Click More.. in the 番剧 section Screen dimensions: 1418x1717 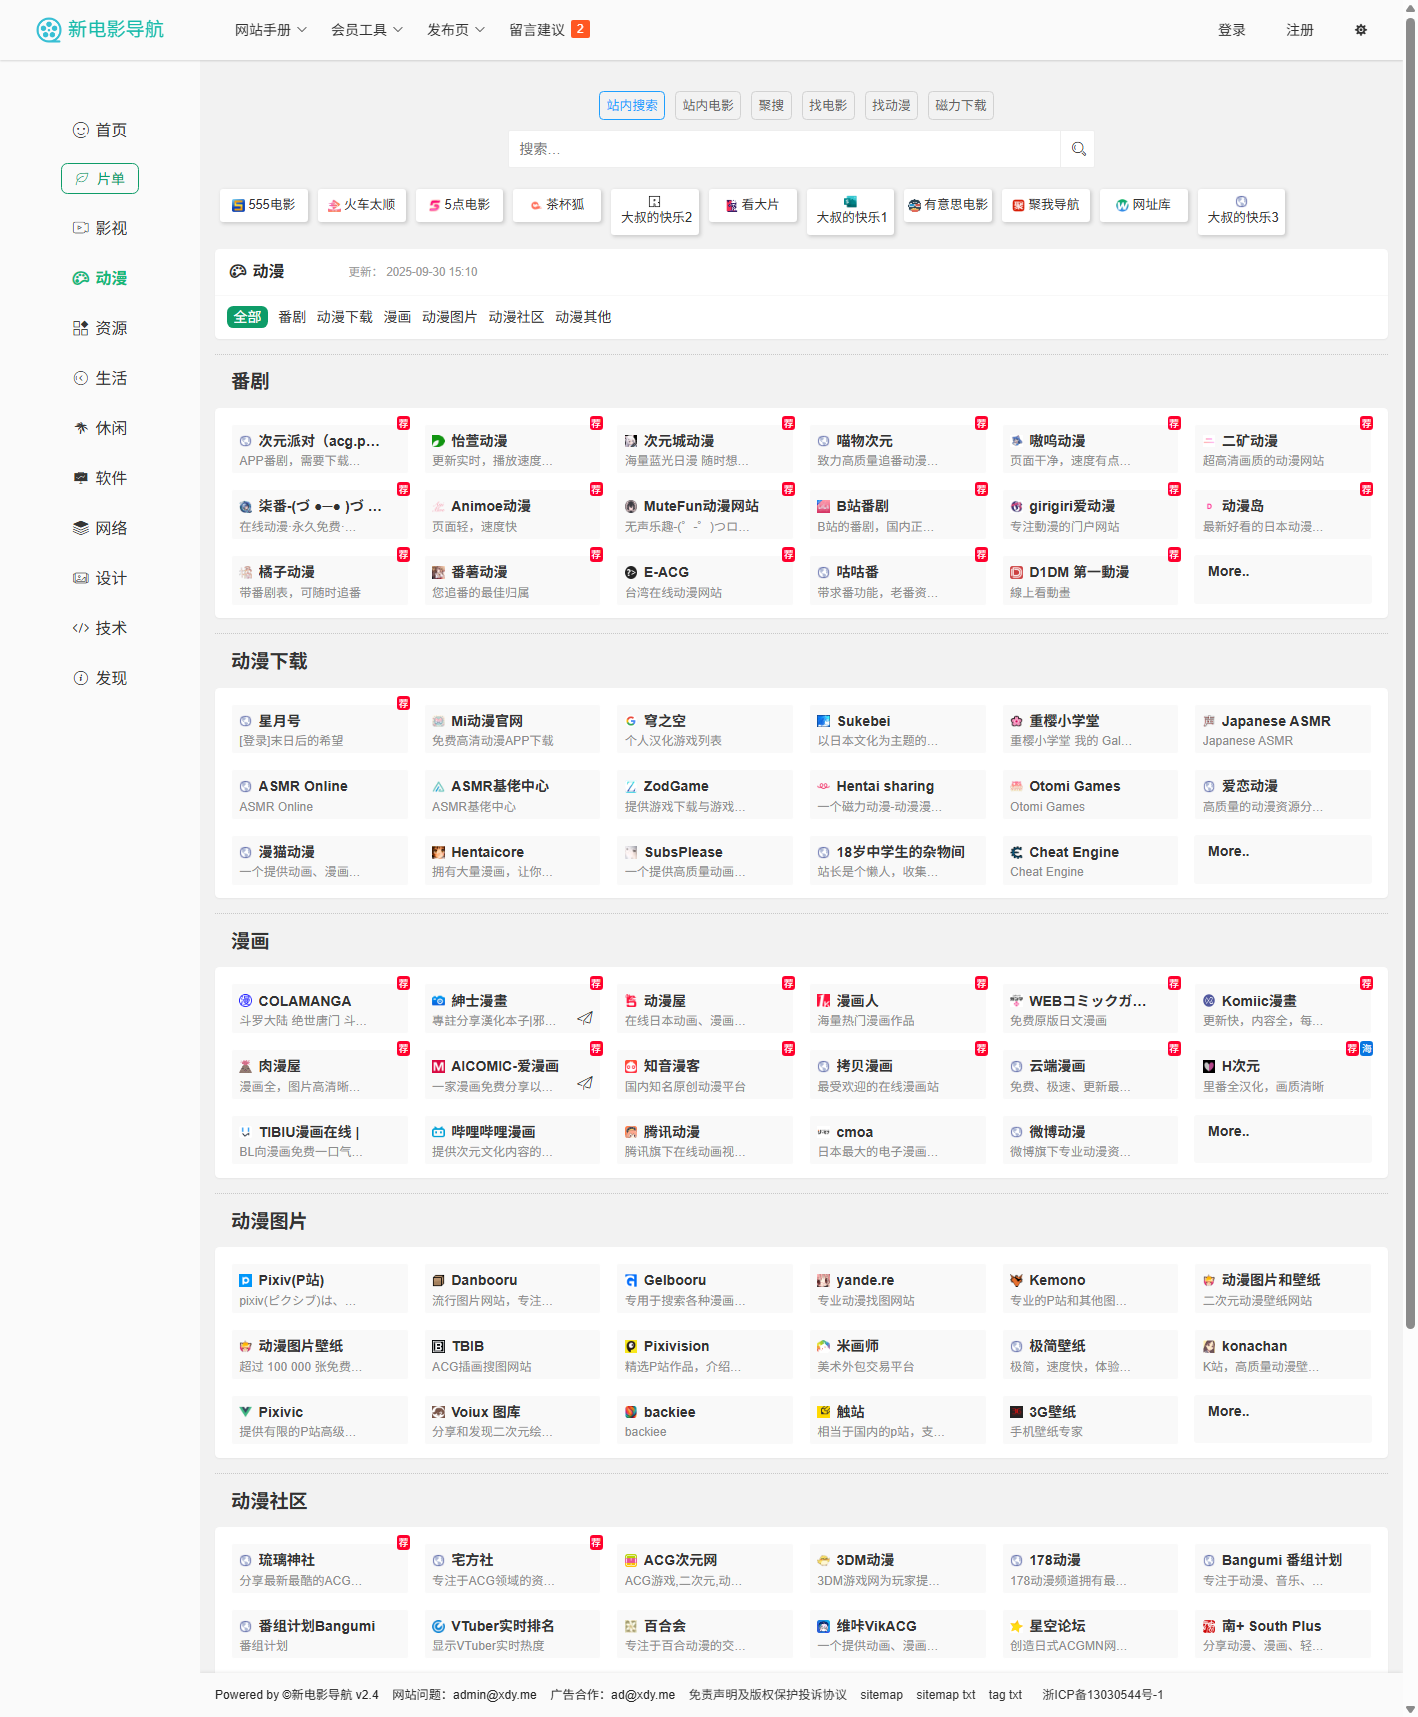point(1228,572)
